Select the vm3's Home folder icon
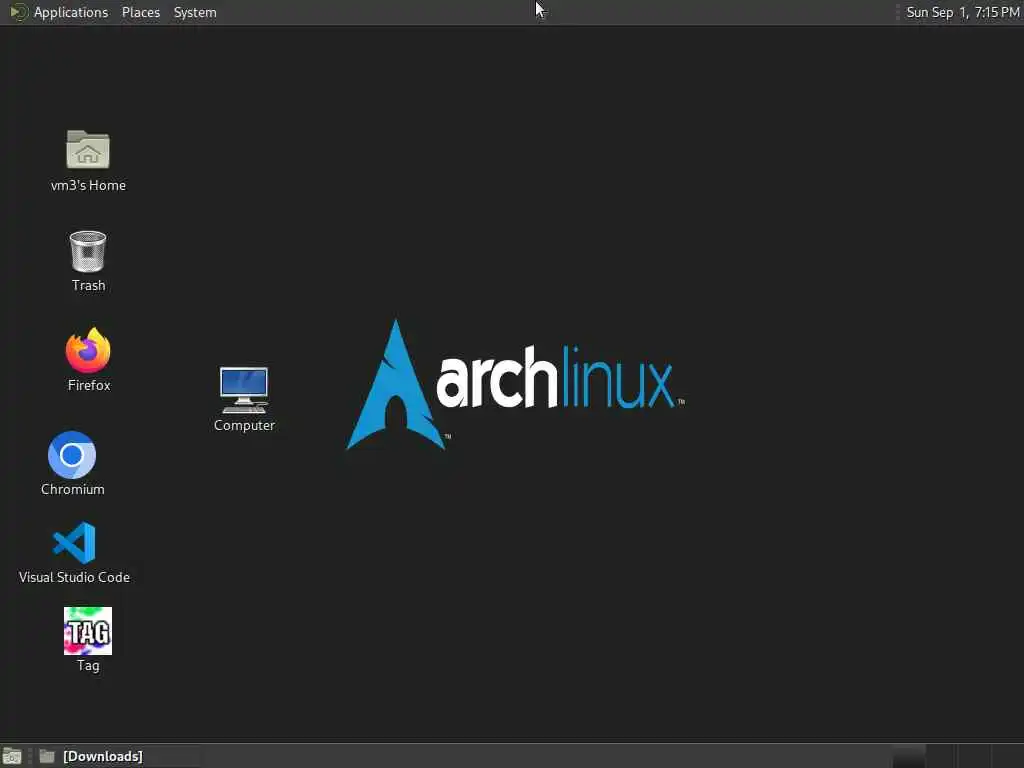1024x768 pixels. (88, 150)
